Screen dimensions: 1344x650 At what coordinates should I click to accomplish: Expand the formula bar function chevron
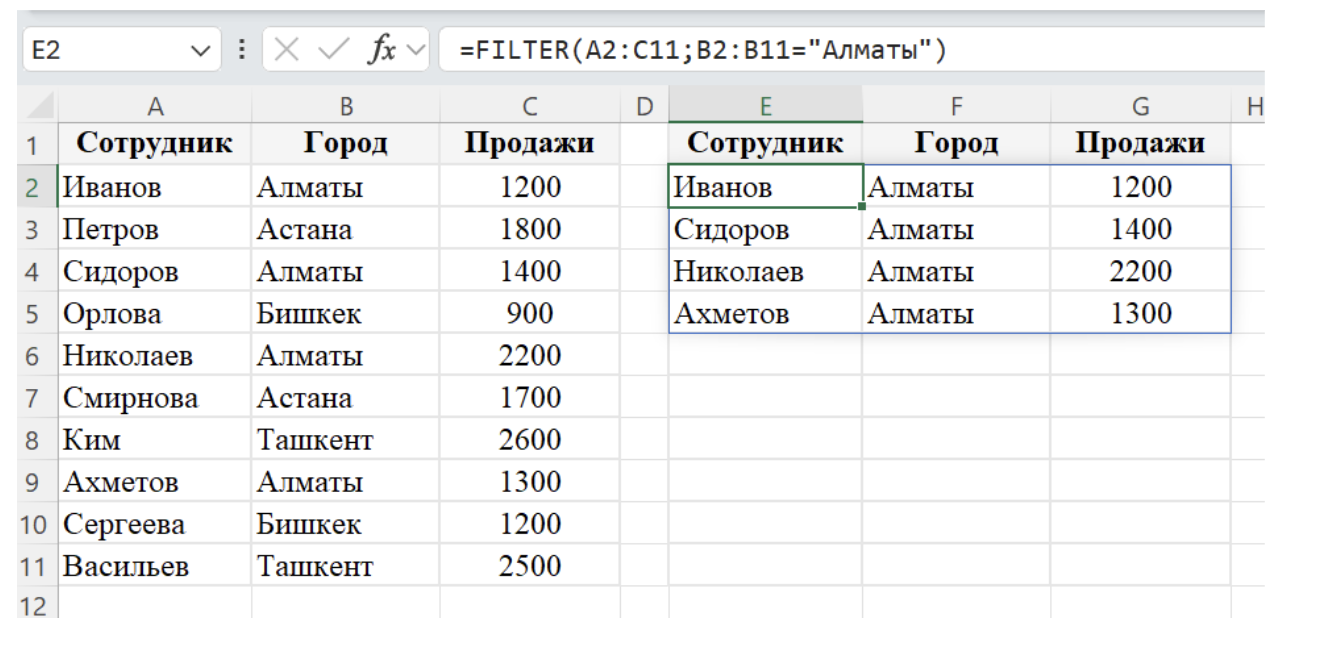tap(415, 50)
